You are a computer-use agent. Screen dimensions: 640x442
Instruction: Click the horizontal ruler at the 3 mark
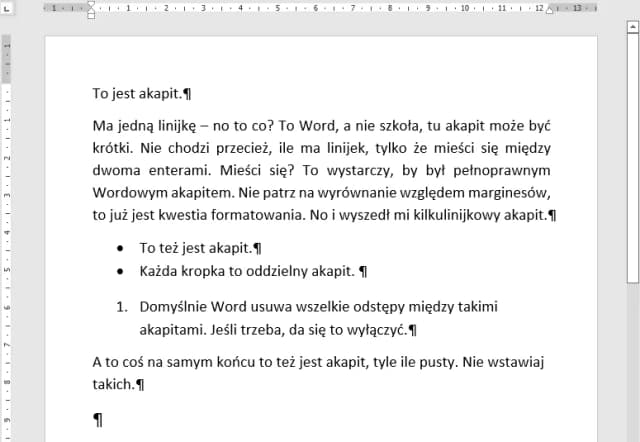coord(205,8)
